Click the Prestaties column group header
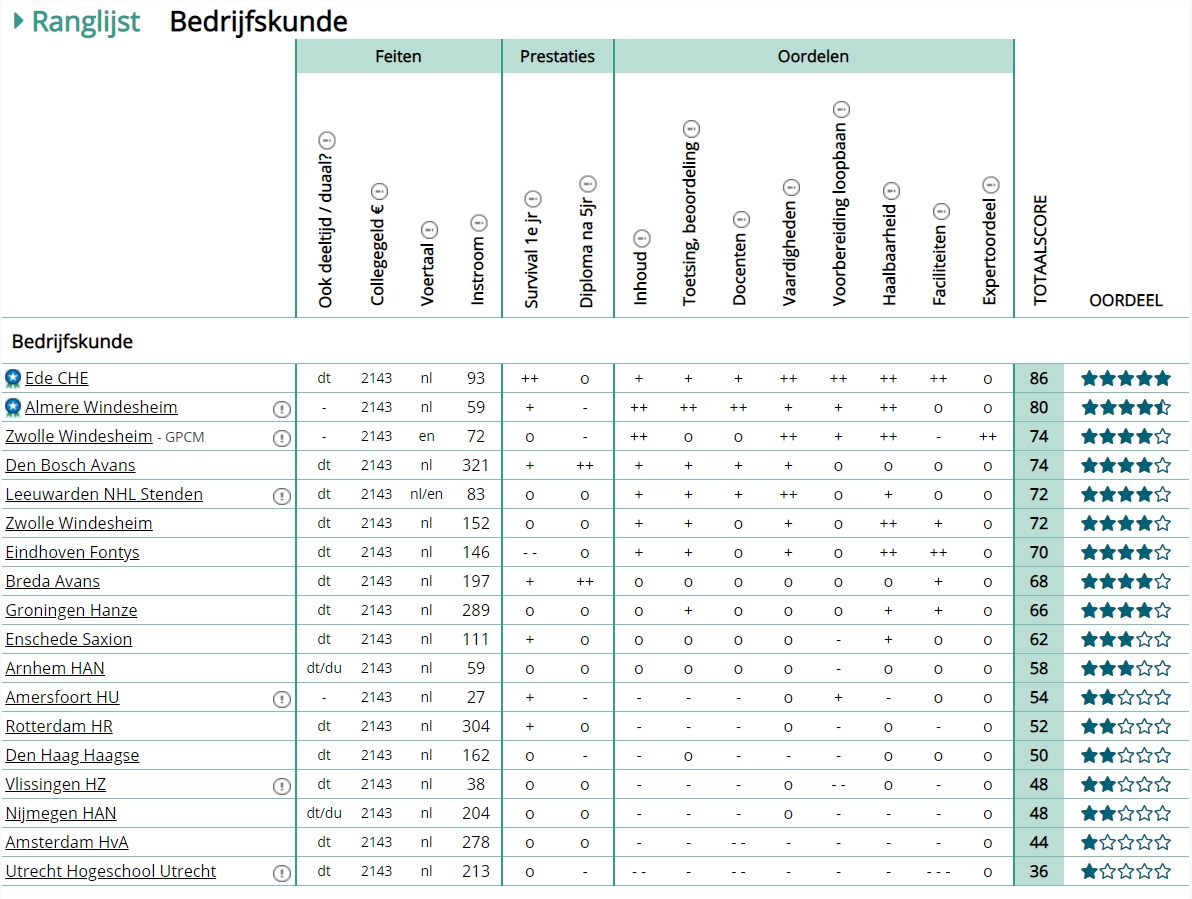Screen dimensions: 1192x899 [557, 56]
